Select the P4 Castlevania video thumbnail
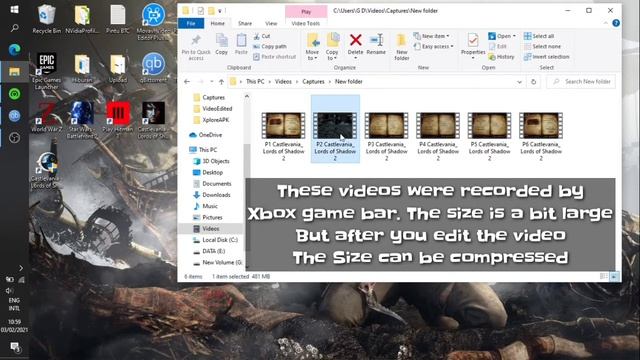This screenshot has width=640, height=360. (438, 126)
